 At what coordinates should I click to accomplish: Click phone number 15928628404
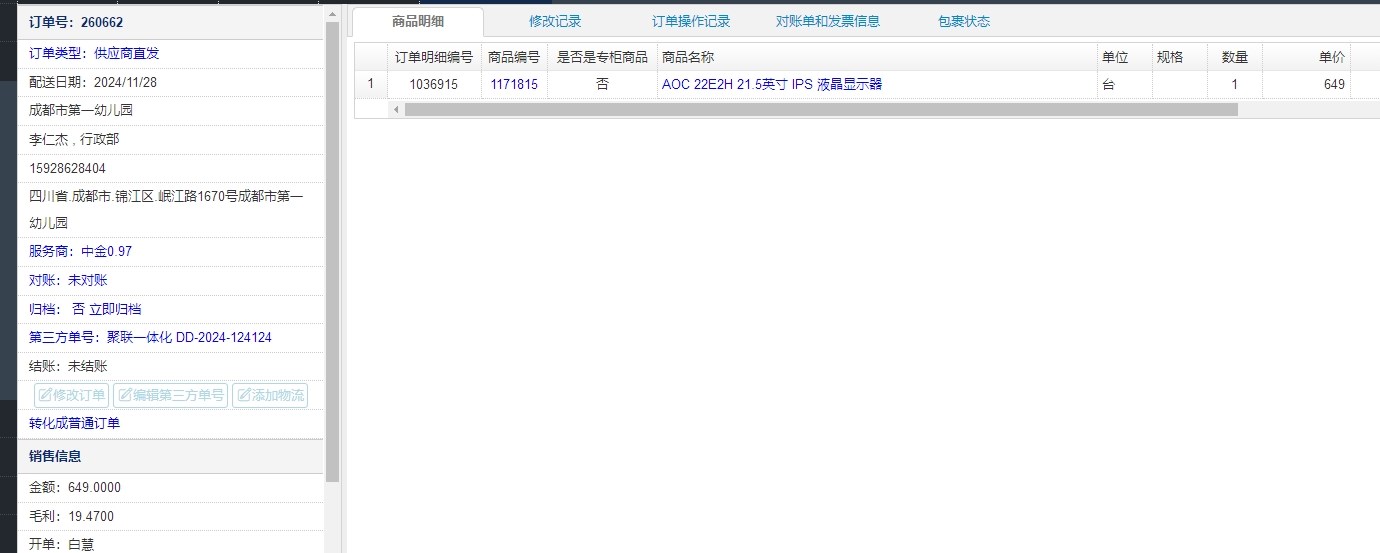(x=67, y=168)
